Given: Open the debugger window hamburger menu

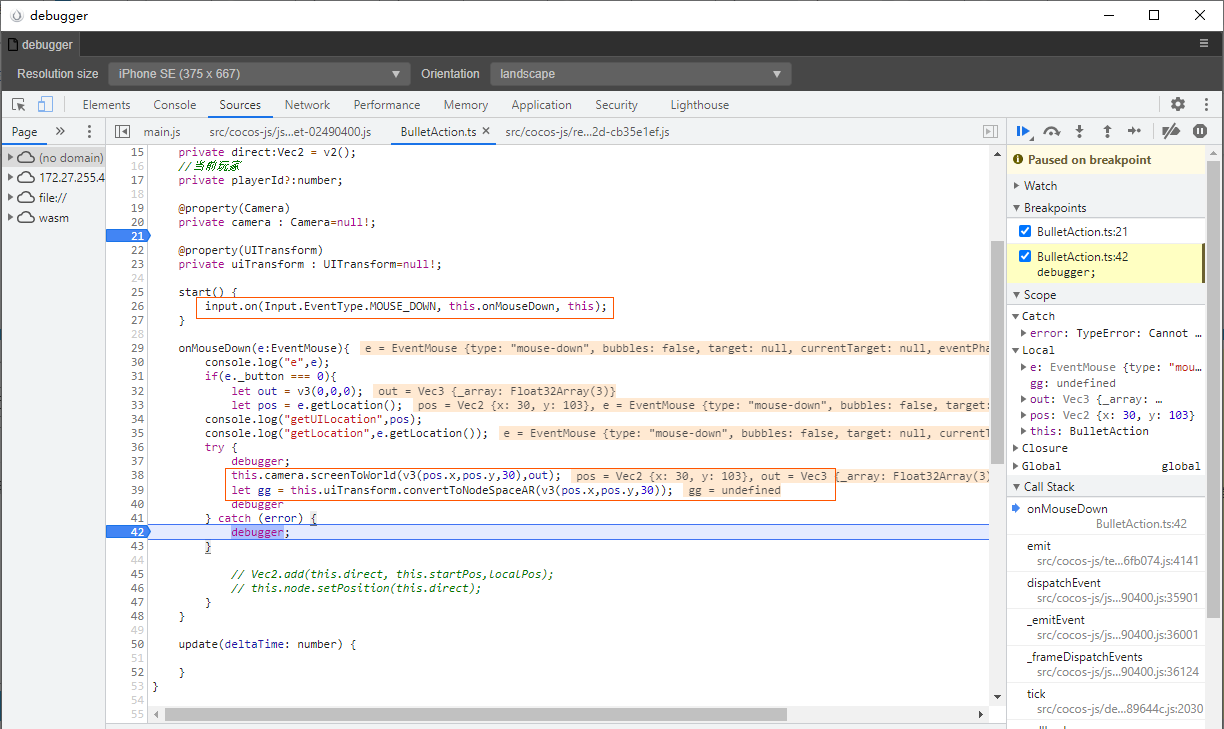Looking at the screenshot, I should point(1204,44).
